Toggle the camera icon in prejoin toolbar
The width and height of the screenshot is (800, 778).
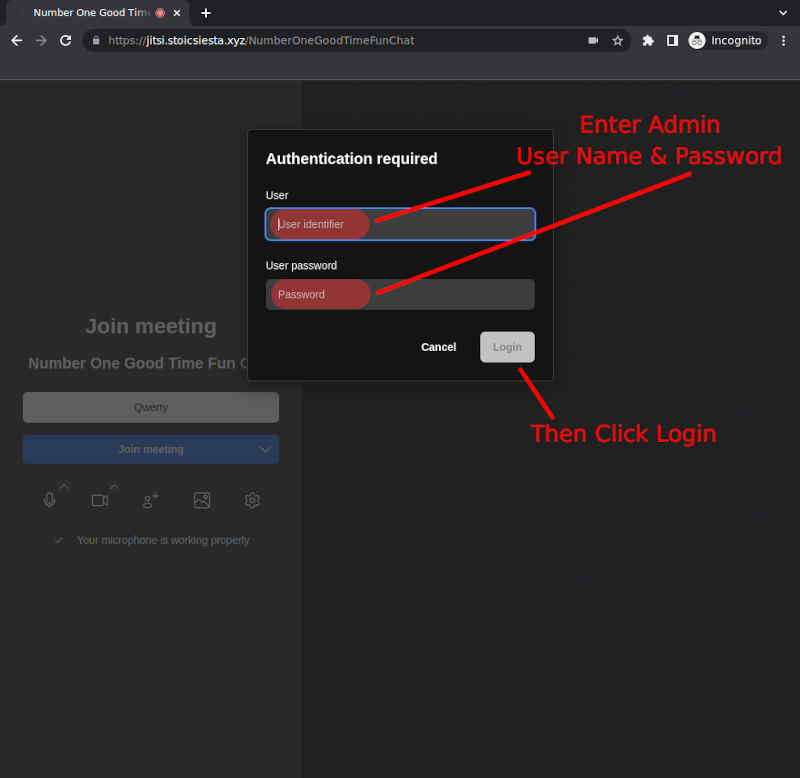tap(100, 500)
